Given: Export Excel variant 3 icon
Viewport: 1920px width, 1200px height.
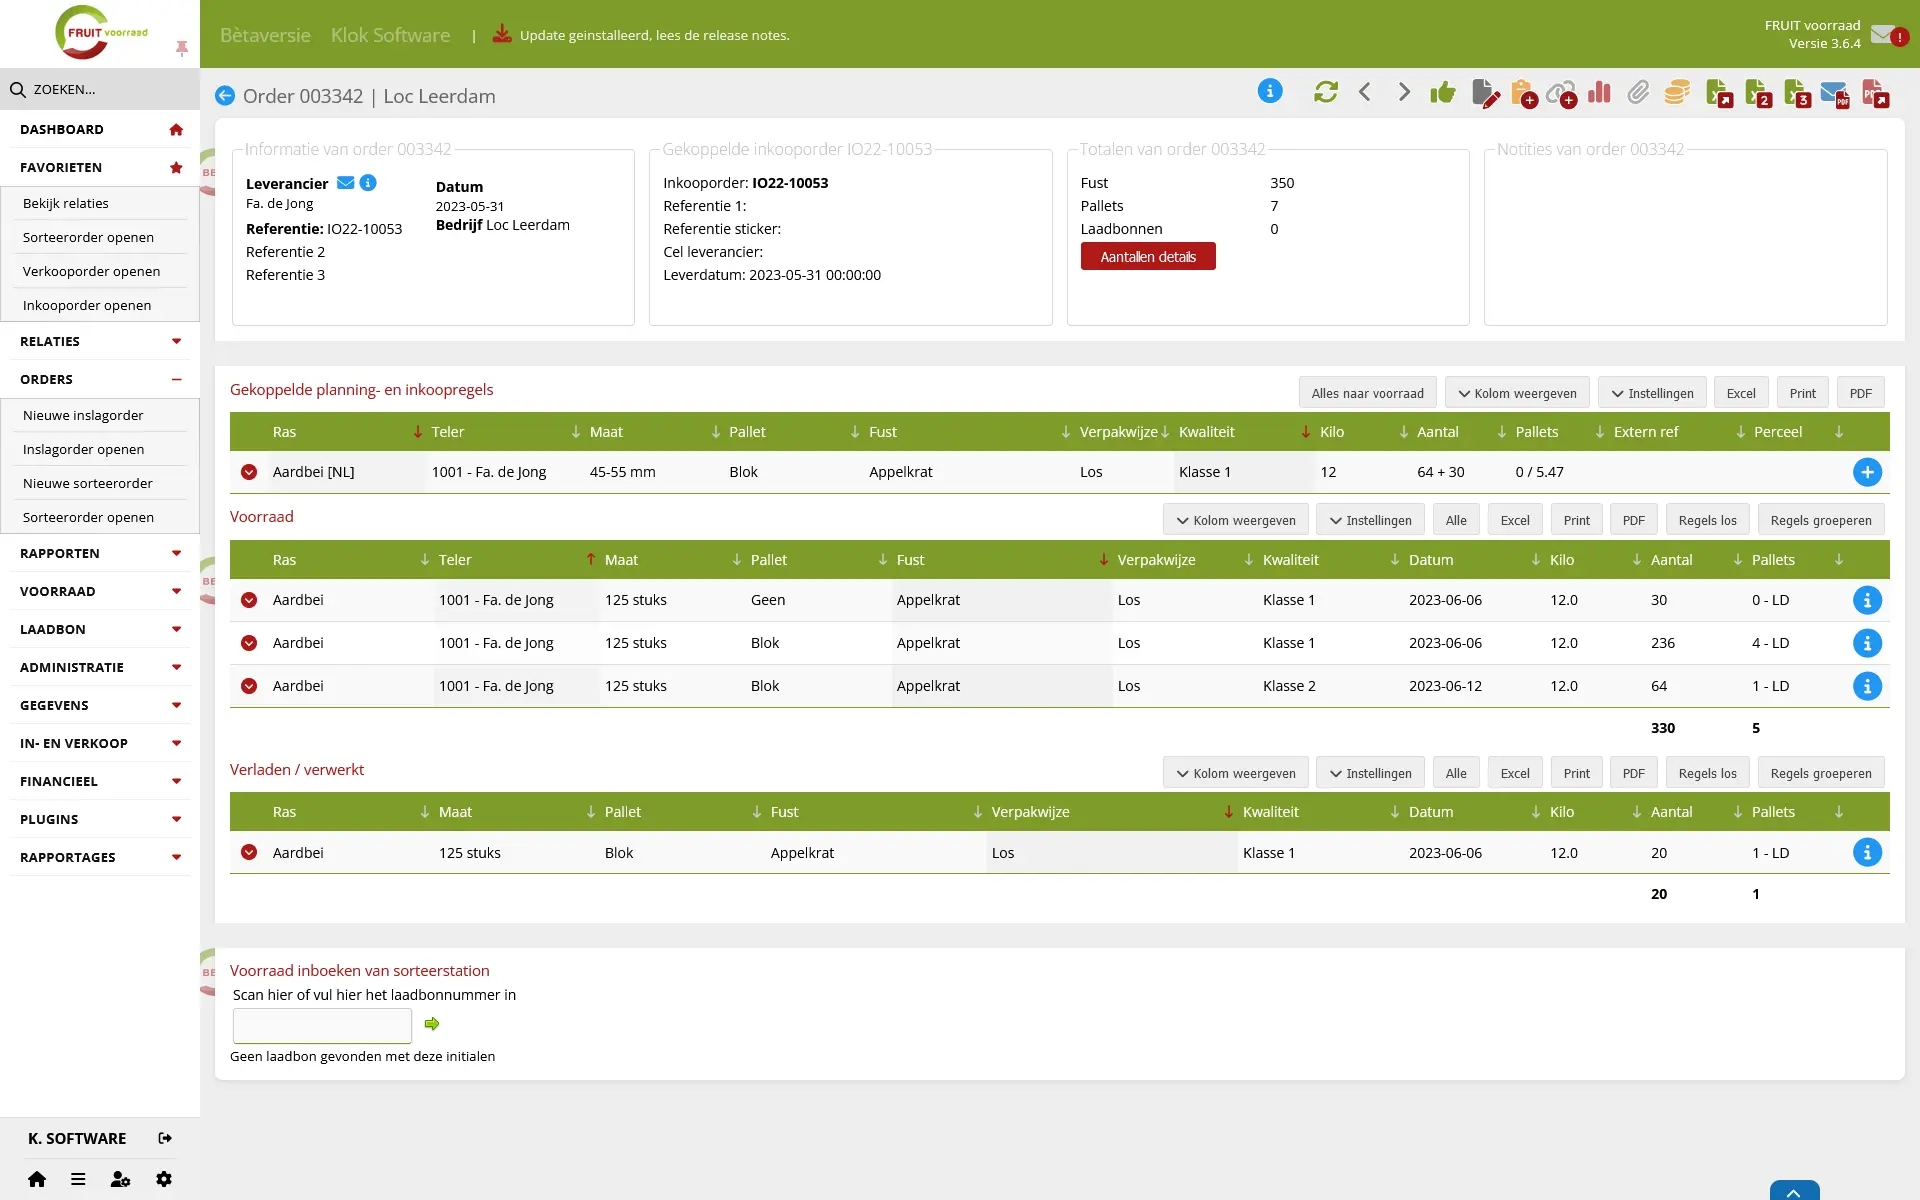Looking at the screenshot, I should click(1797, 93).
